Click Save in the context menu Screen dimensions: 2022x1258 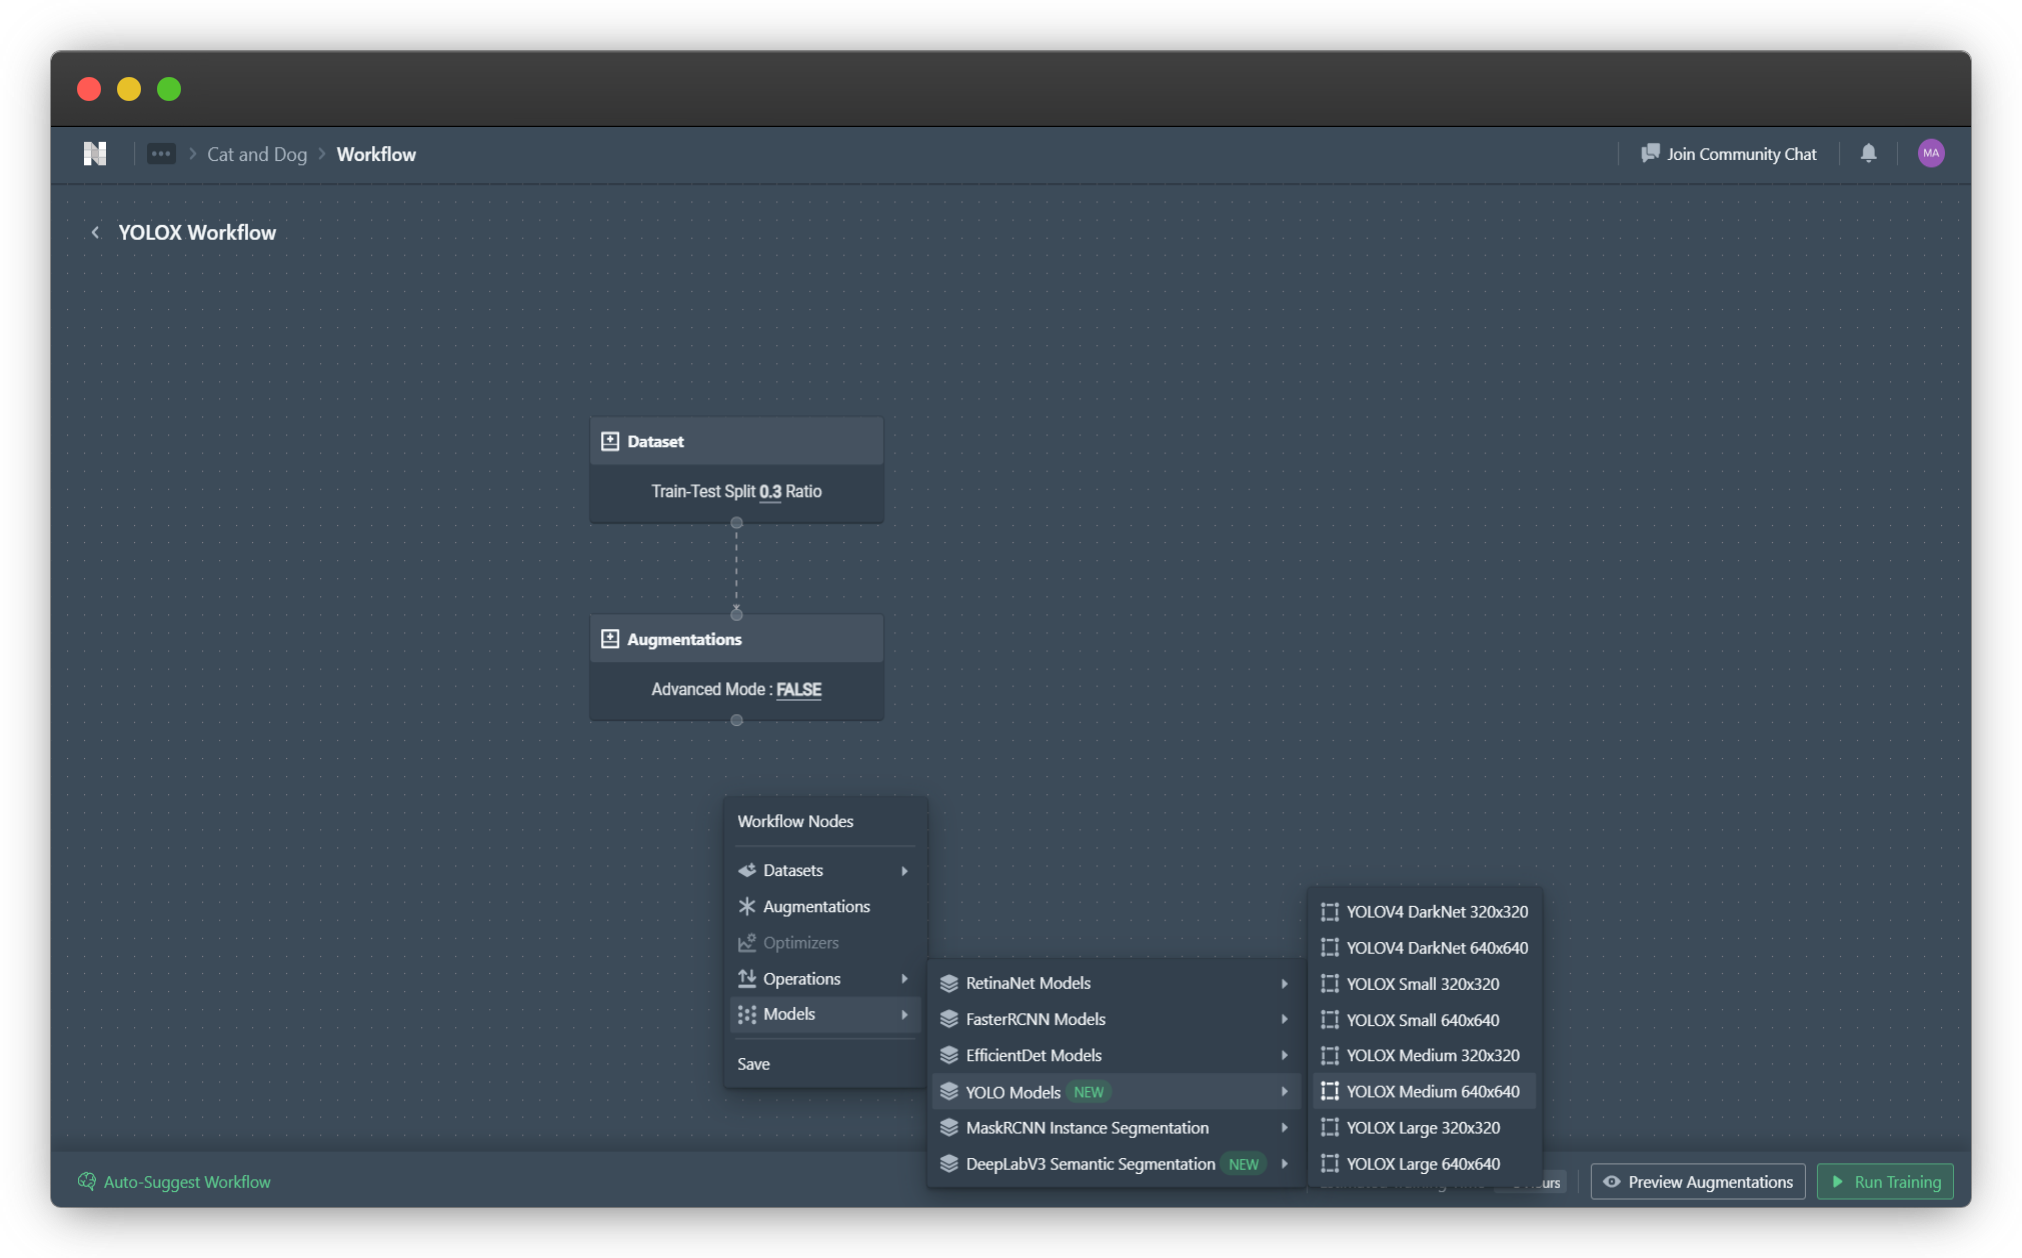(753, 1063)
